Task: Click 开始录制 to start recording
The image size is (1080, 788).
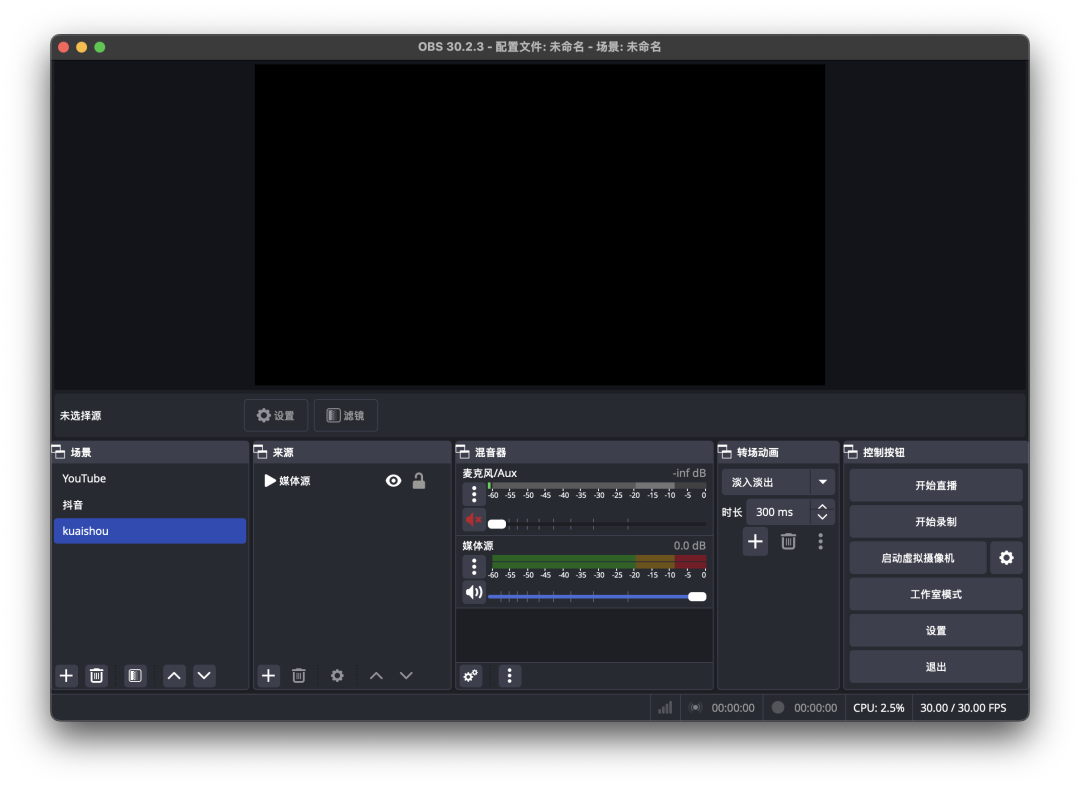Action: point(935,521)
